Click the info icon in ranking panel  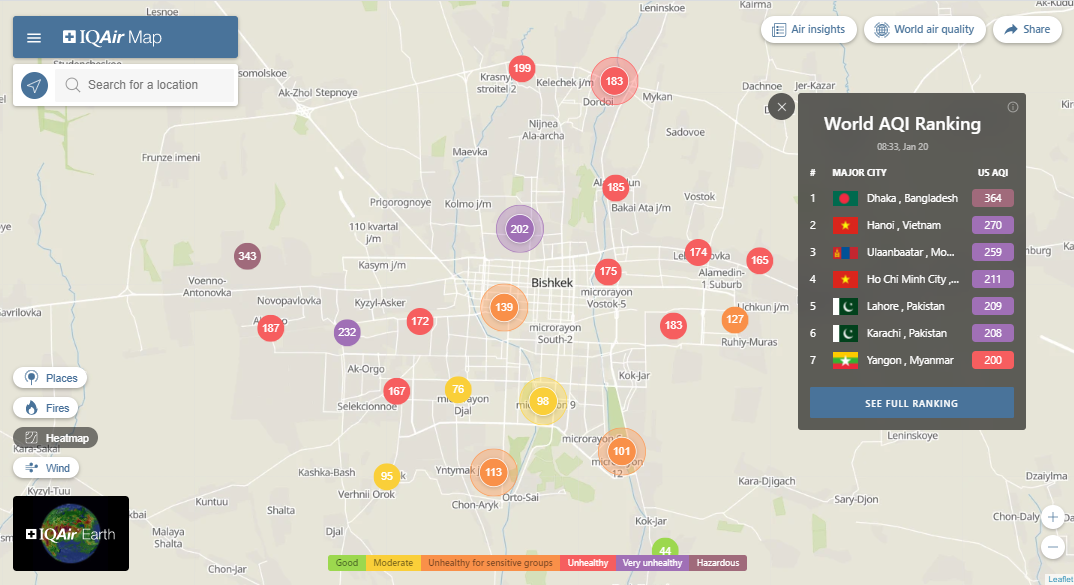pos(1012,107)
